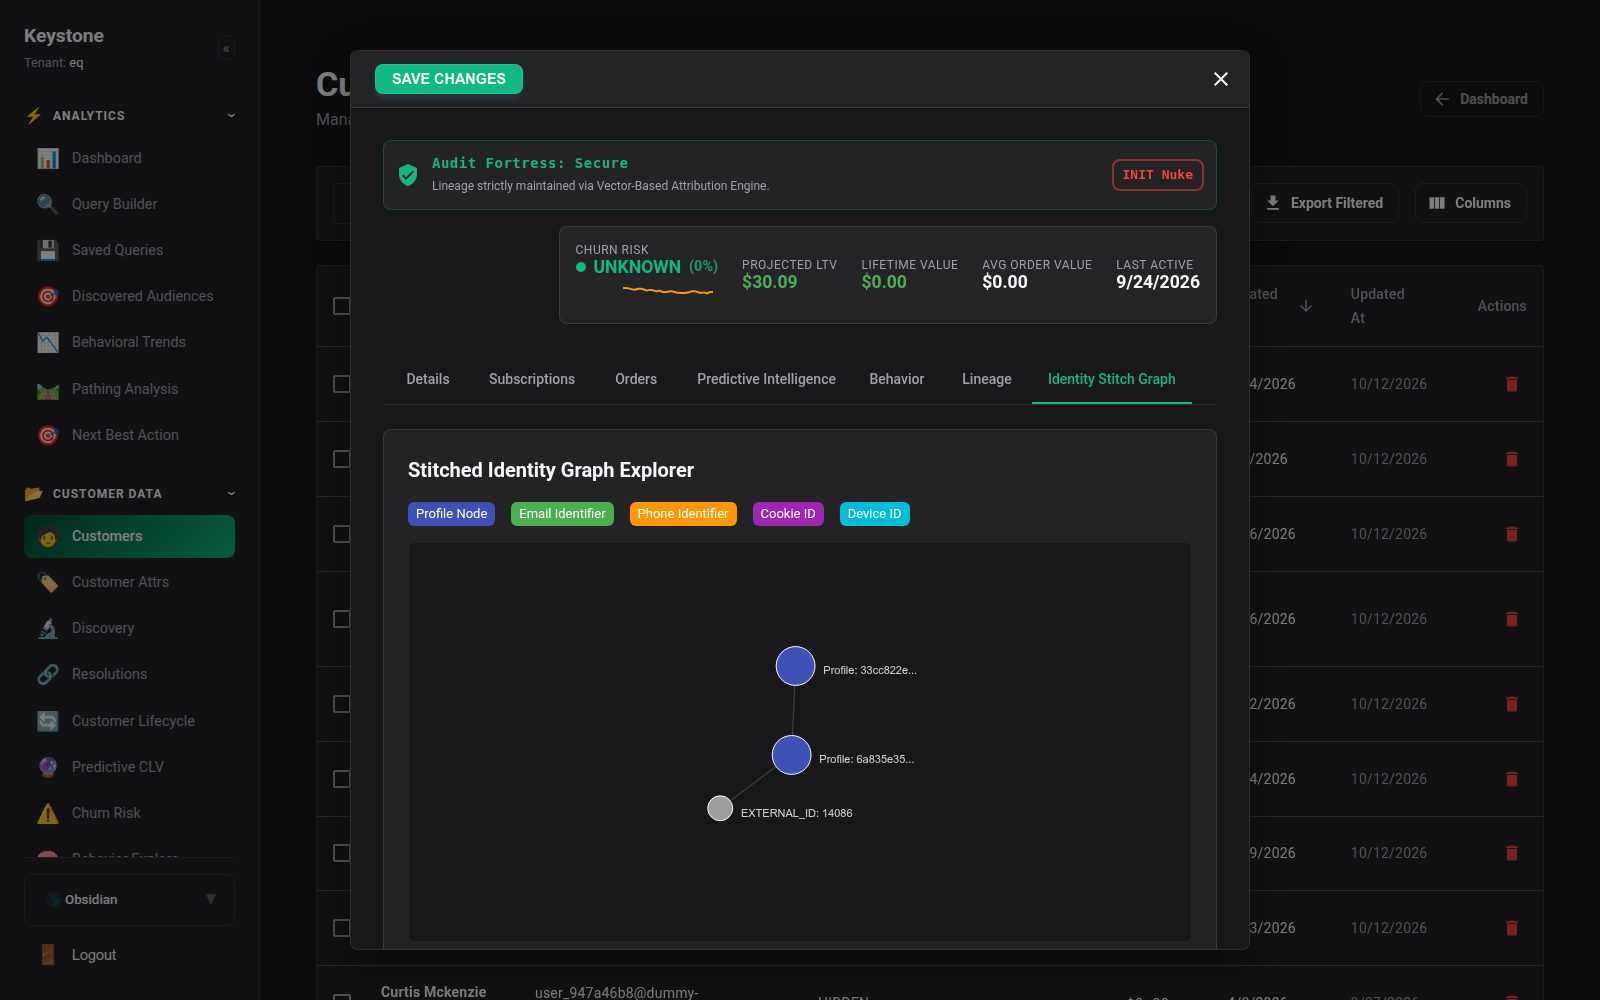Close the customer modal dialog
Screen dimensions: 1600x1000
click(1221, 79)
